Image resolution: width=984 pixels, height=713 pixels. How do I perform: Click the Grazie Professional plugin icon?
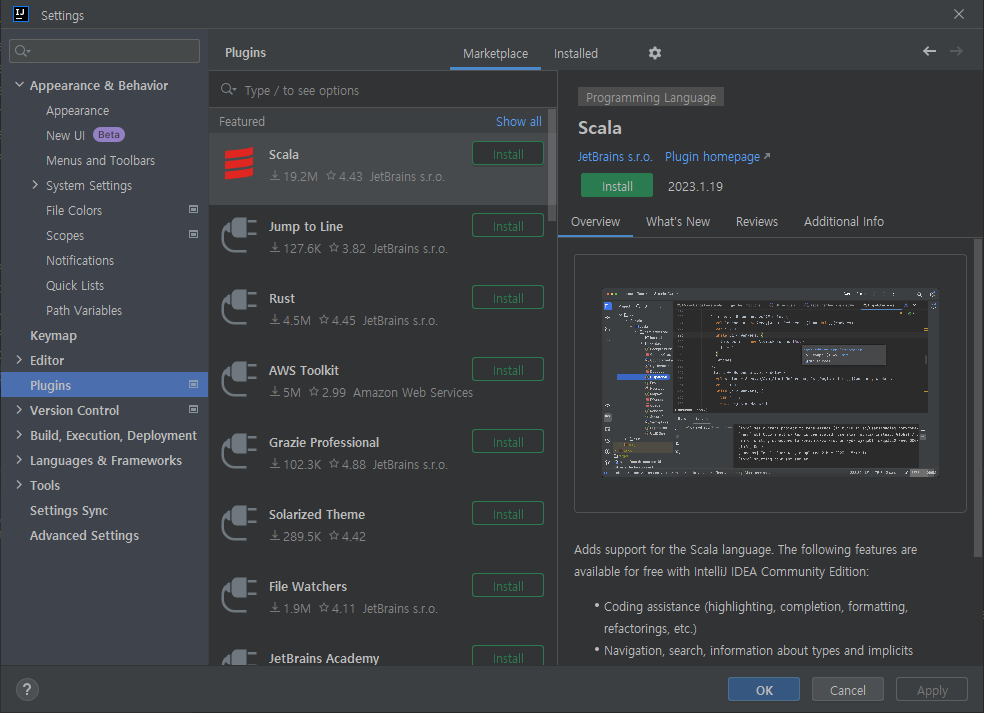coord(239,451)
